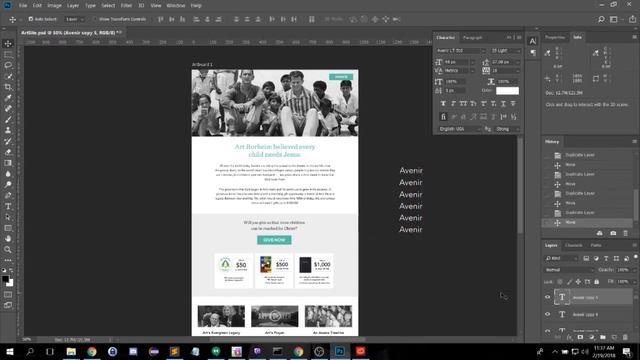Open the Window menu
This screenshot has width=640, height=360.
[x=176, y=6]
